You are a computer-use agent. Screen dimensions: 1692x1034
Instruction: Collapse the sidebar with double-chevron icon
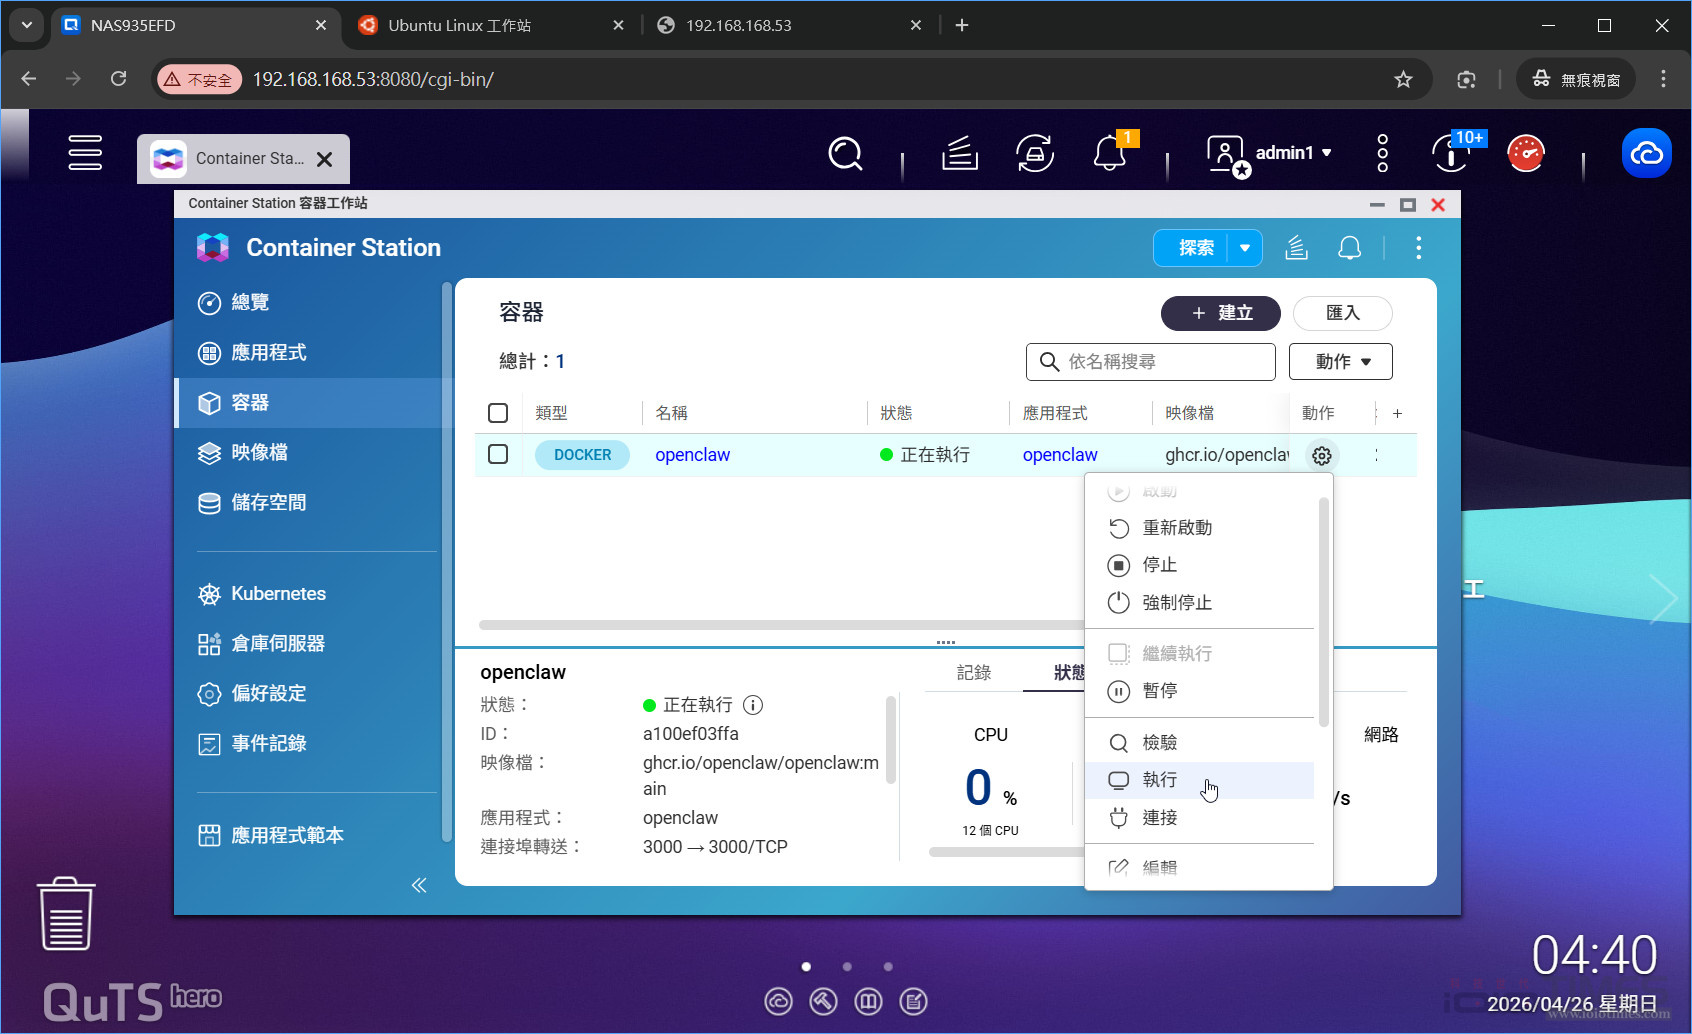tap(419, 885)
